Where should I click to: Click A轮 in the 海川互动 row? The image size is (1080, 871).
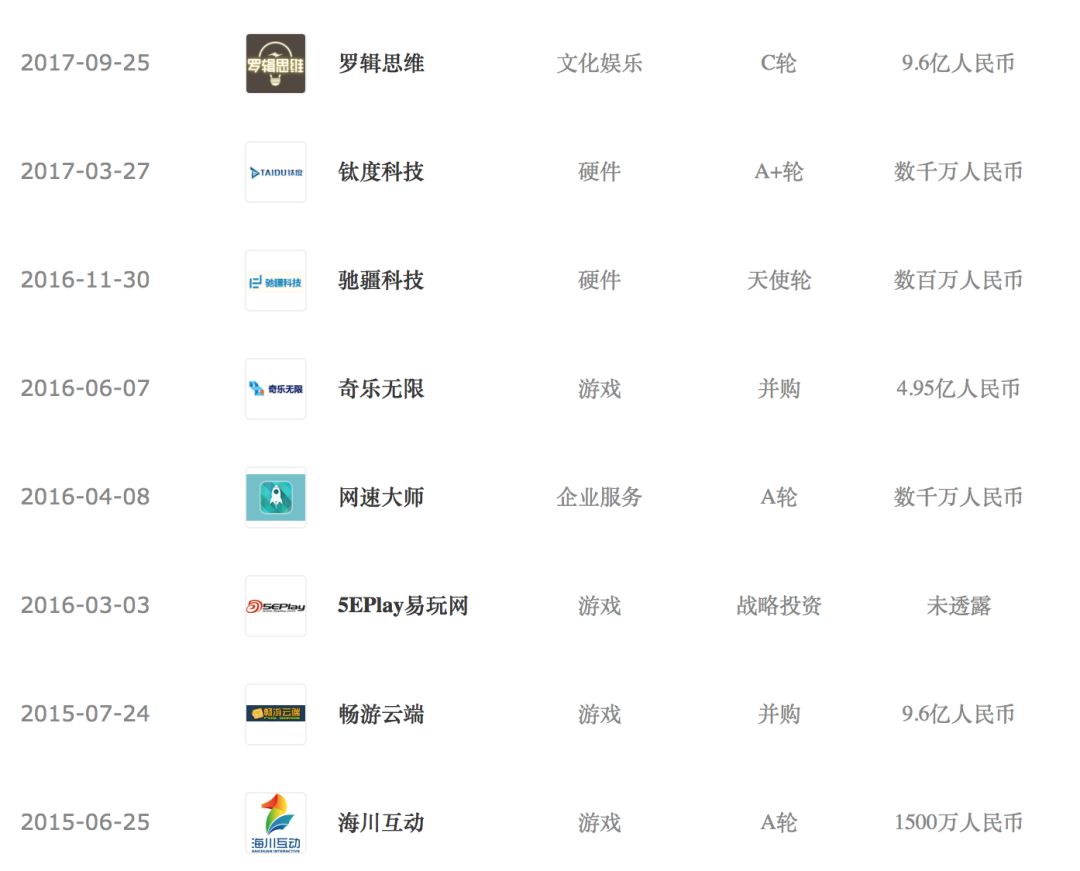(778, 822)
